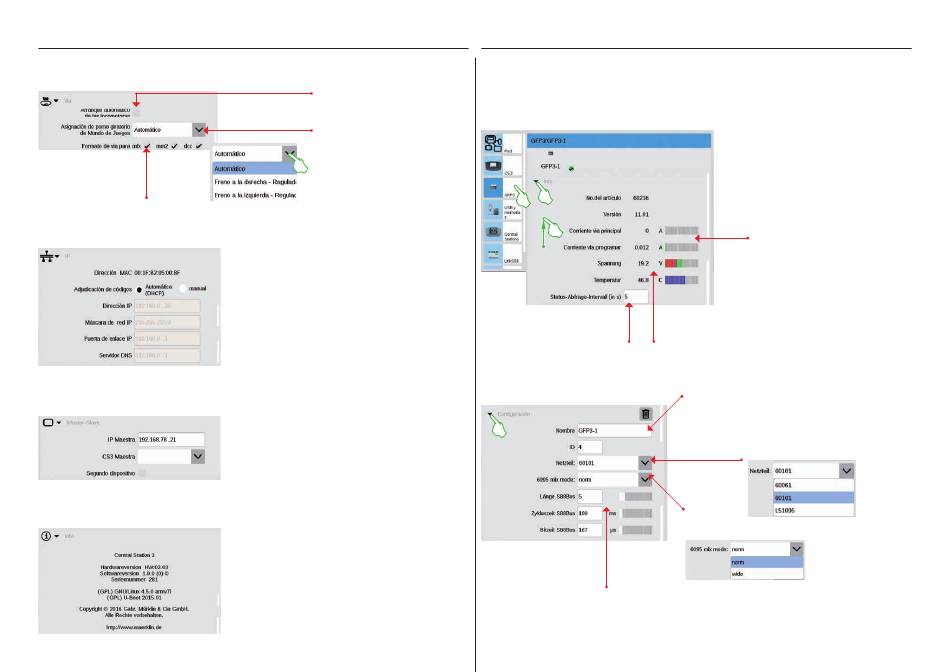The height and width of the screenshot is (672, 950).
Task: Select norm in 6095 mfx mode list
Action: (766, 562)
